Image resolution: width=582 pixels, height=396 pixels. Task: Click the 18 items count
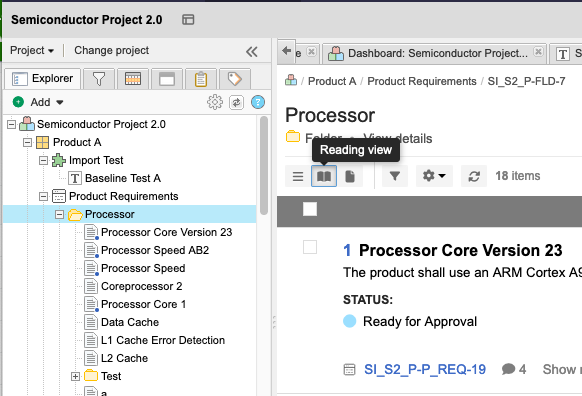pos(518,176)
